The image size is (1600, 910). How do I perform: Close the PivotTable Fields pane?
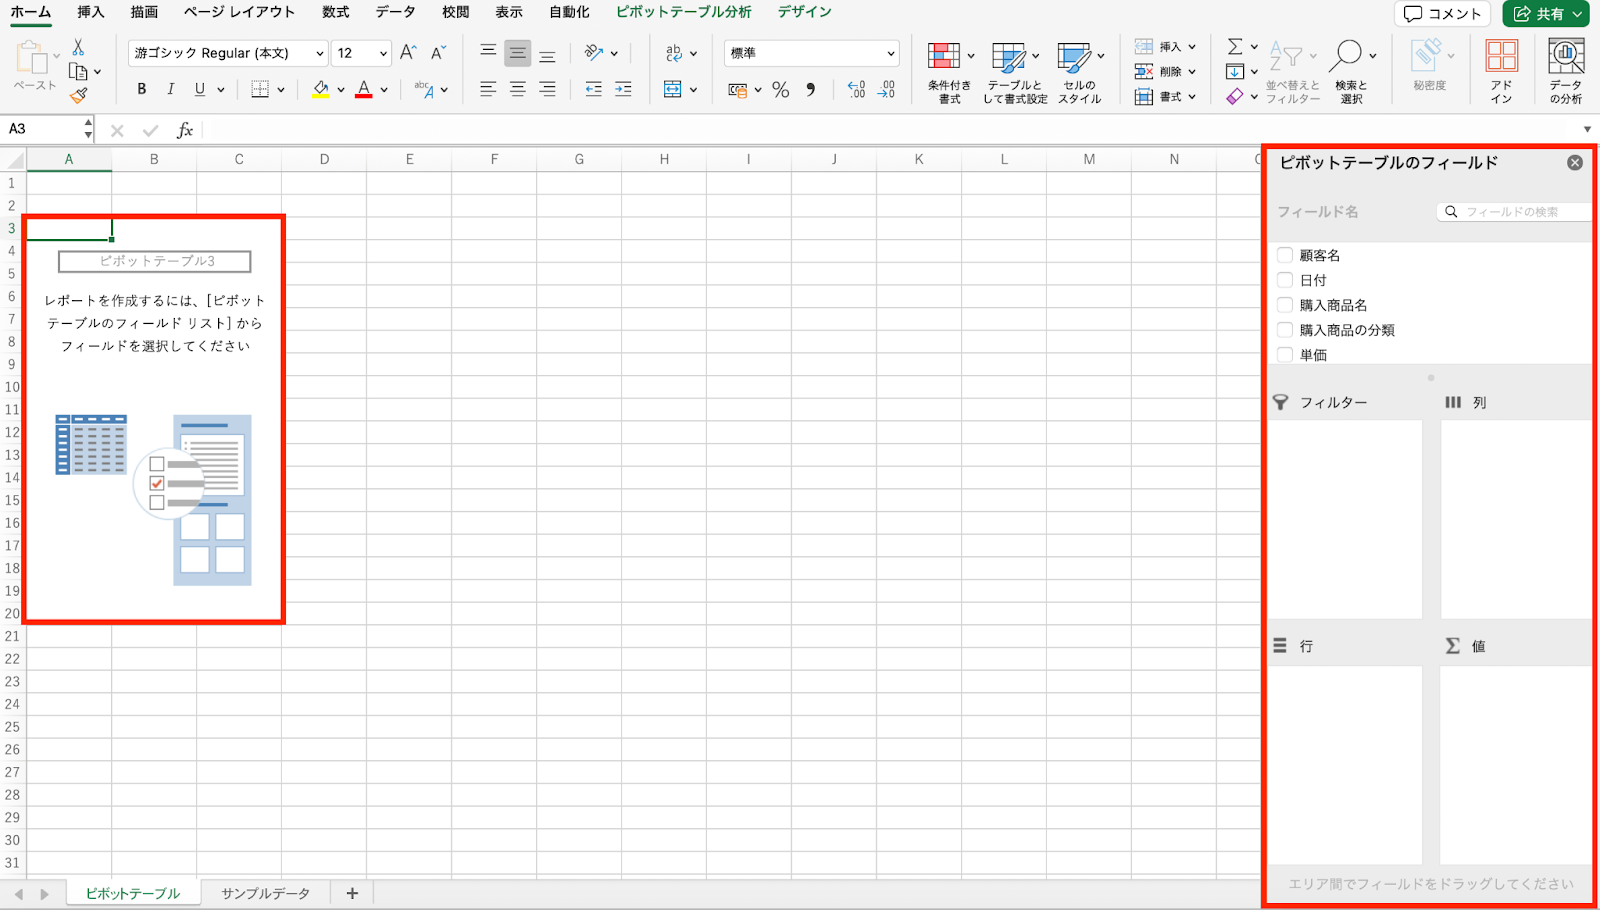click(1575, 163)
